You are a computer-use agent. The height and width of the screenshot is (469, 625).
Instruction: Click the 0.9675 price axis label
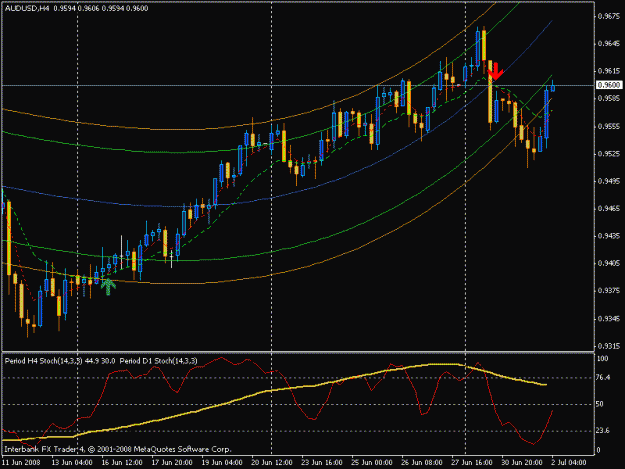tap(609, 16)
